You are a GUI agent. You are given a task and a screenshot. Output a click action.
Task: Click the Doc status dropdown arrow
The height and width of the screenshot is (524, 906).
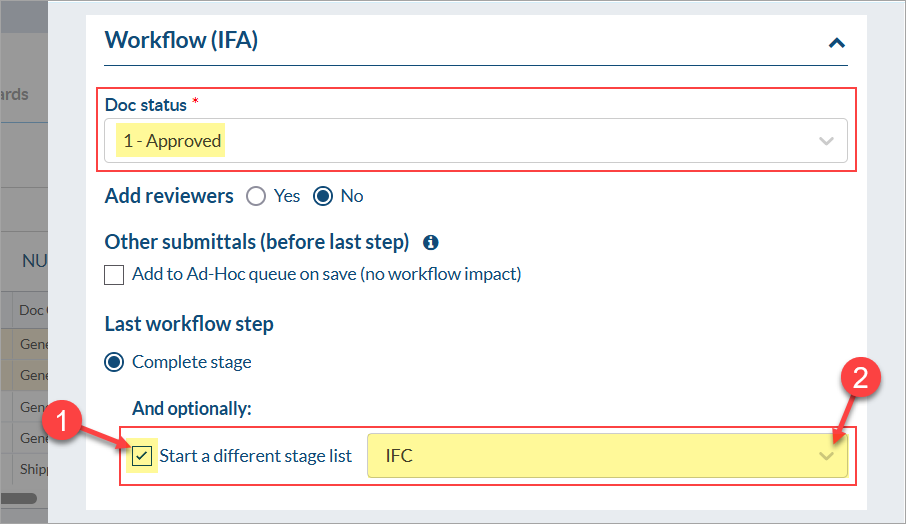click(x=826, y=141)
